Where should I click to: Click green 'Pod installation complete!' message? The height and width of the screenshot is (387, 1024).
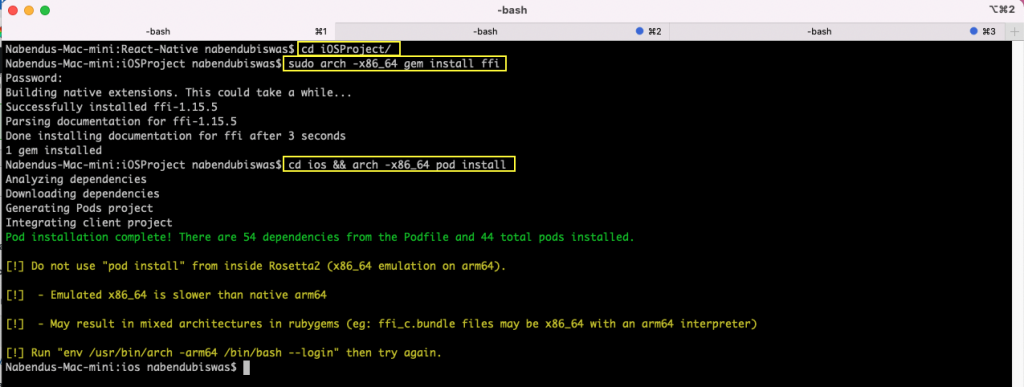320,237
